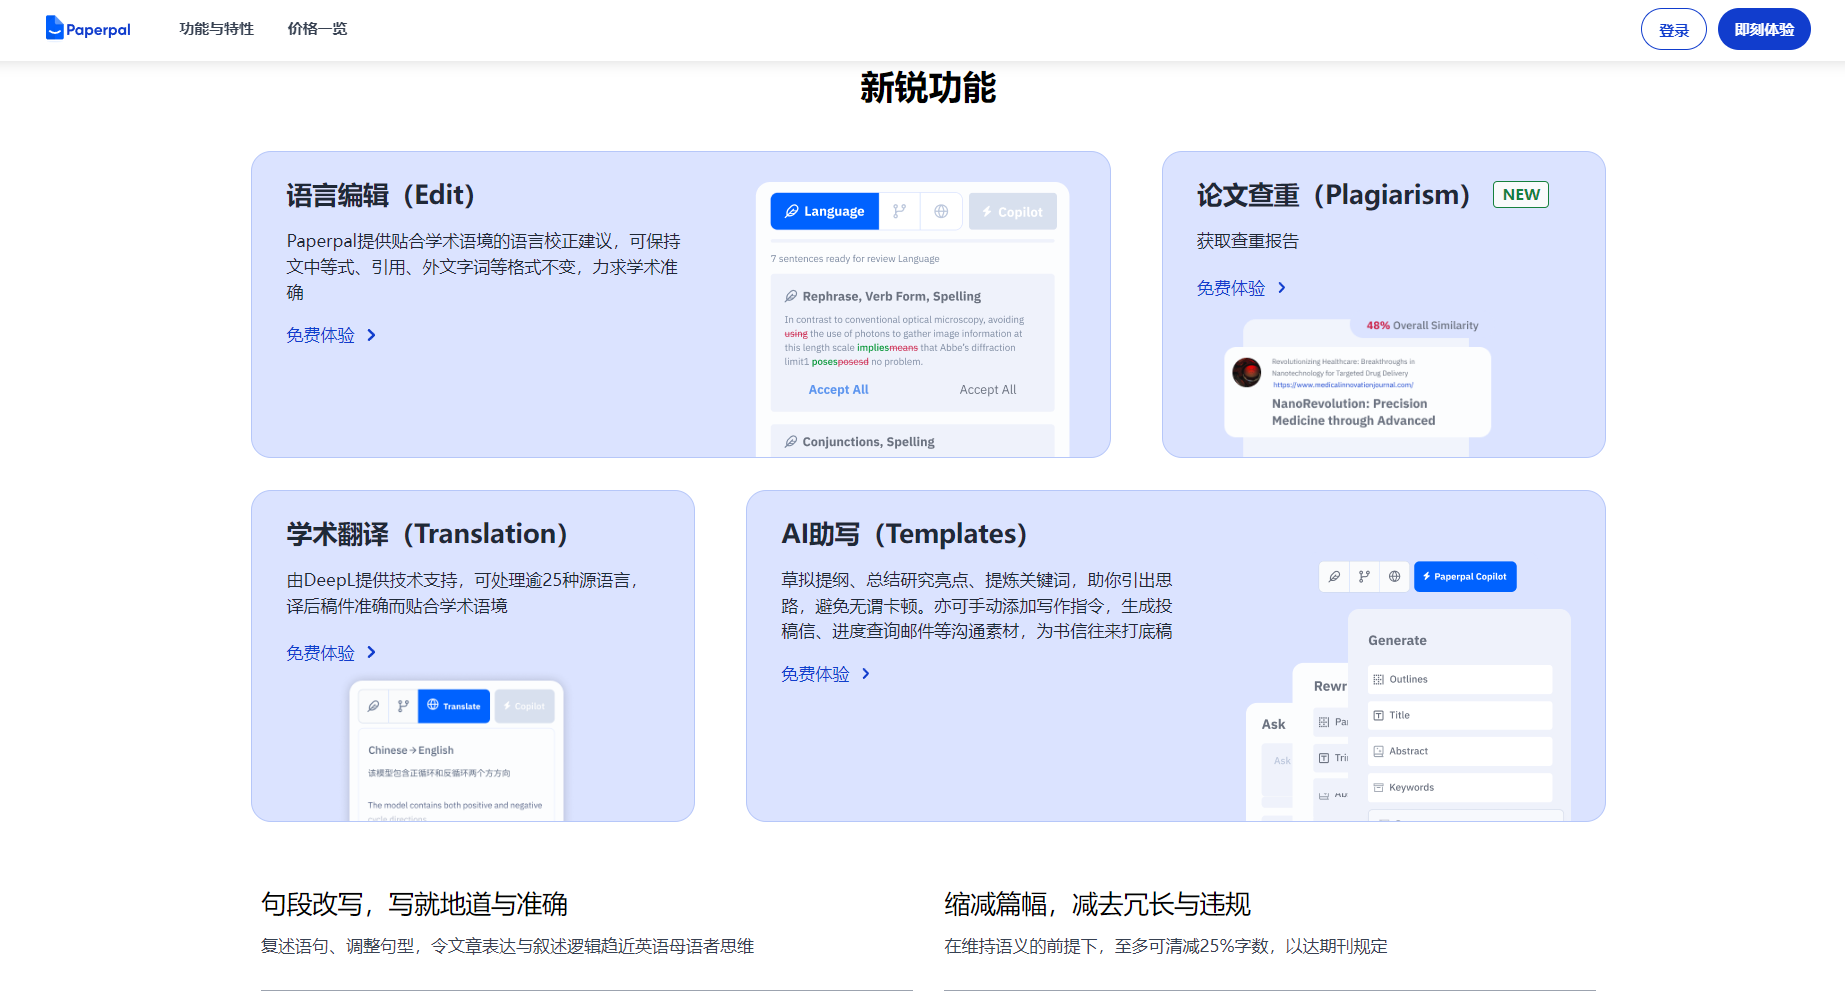Image resolution: width=1845 pixels, height=1006 pixels.
Task: Click chevron arrow beside 学术翻译 免费体验
Action: point(371,652)
